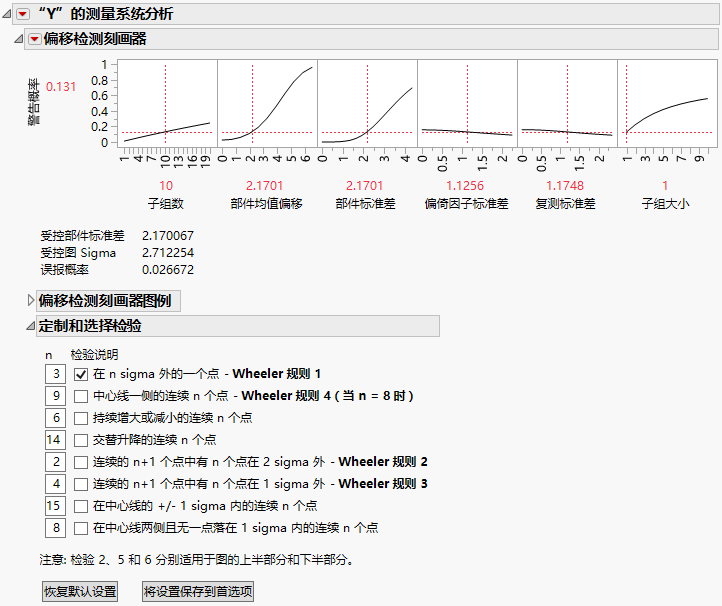This screenshot has height=606, width=722.
Task: Click the 偏倚因子标准差 value 1.1256
Action: [x=465, y=186]
